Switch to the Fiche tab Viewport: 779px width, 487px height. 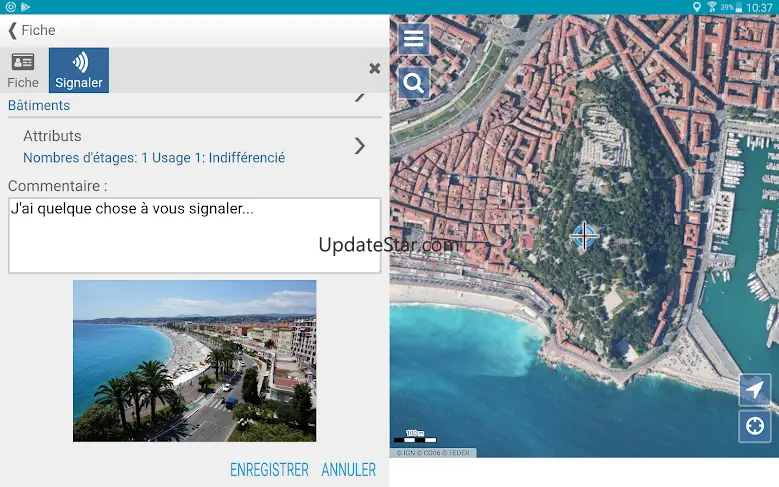point(23,70)
